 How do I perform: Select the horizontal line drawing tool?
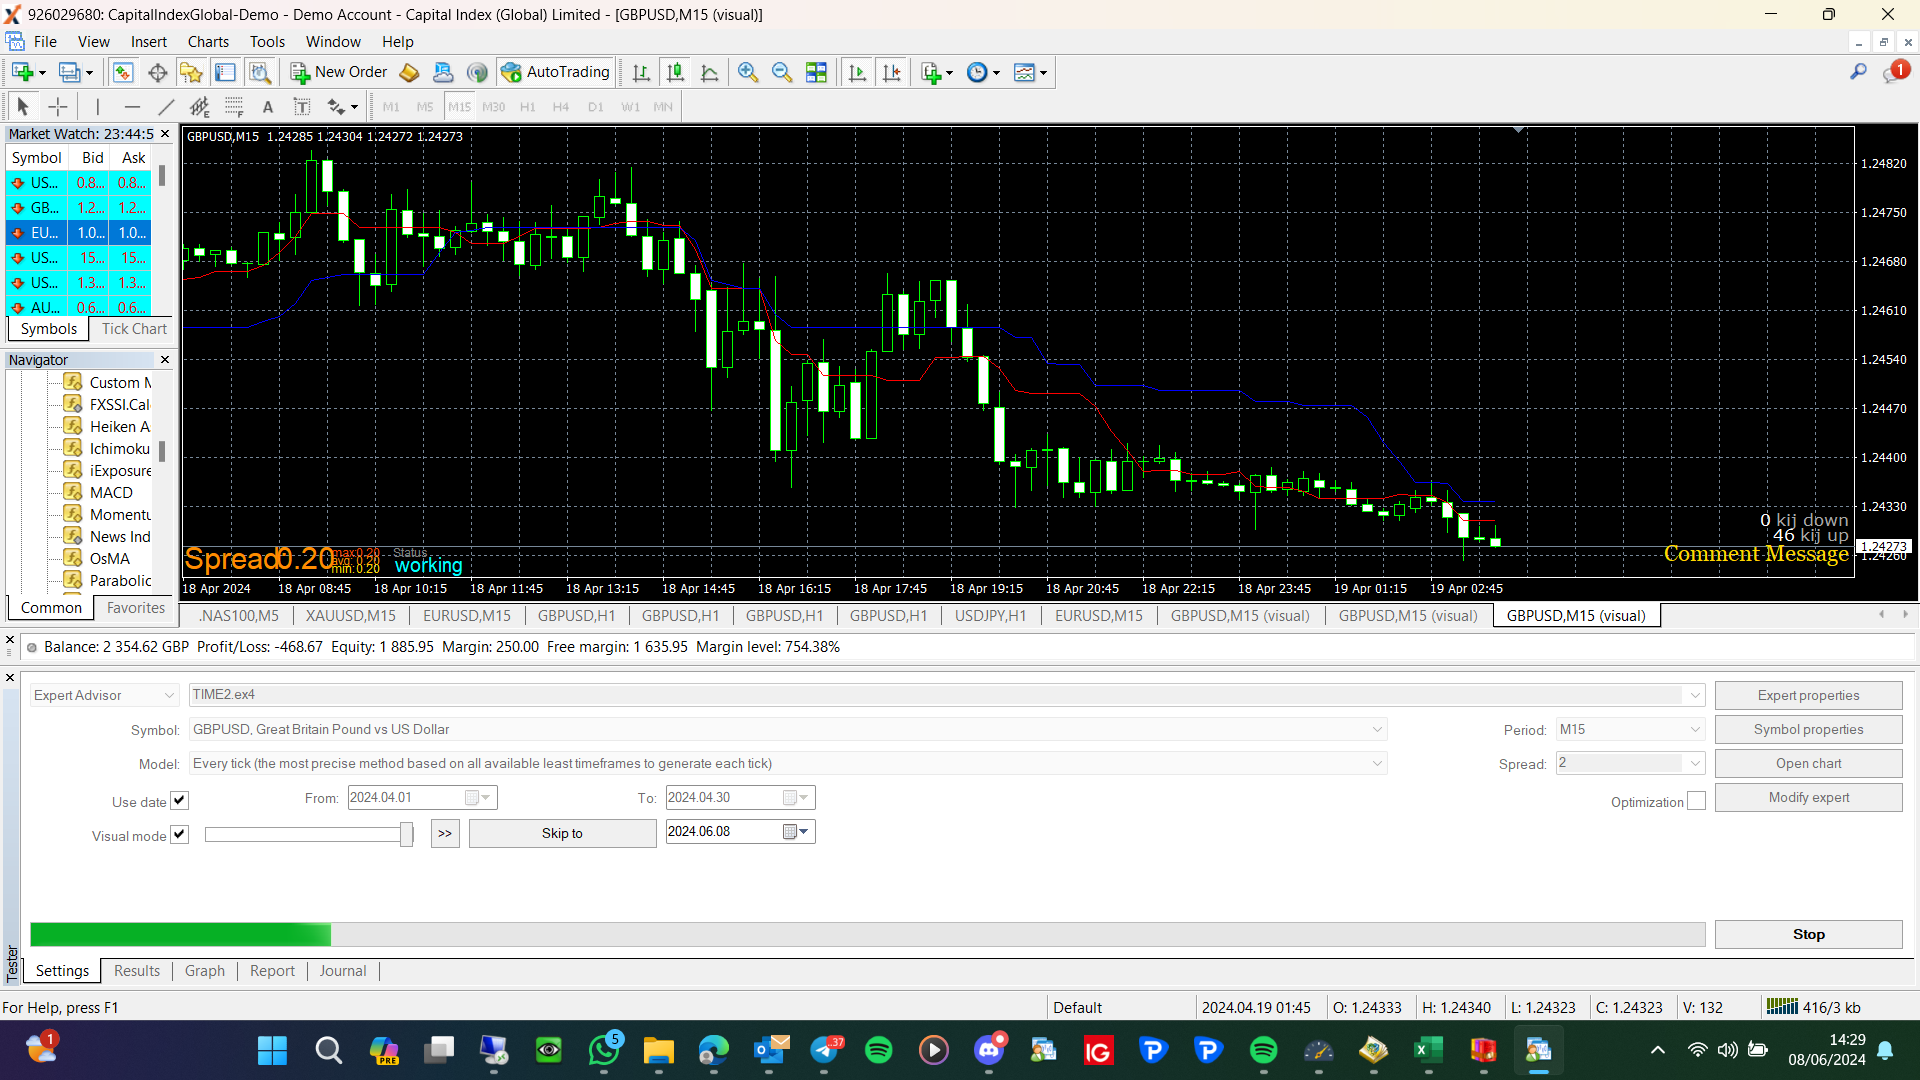pyautogui.click(x=132, y=107)
